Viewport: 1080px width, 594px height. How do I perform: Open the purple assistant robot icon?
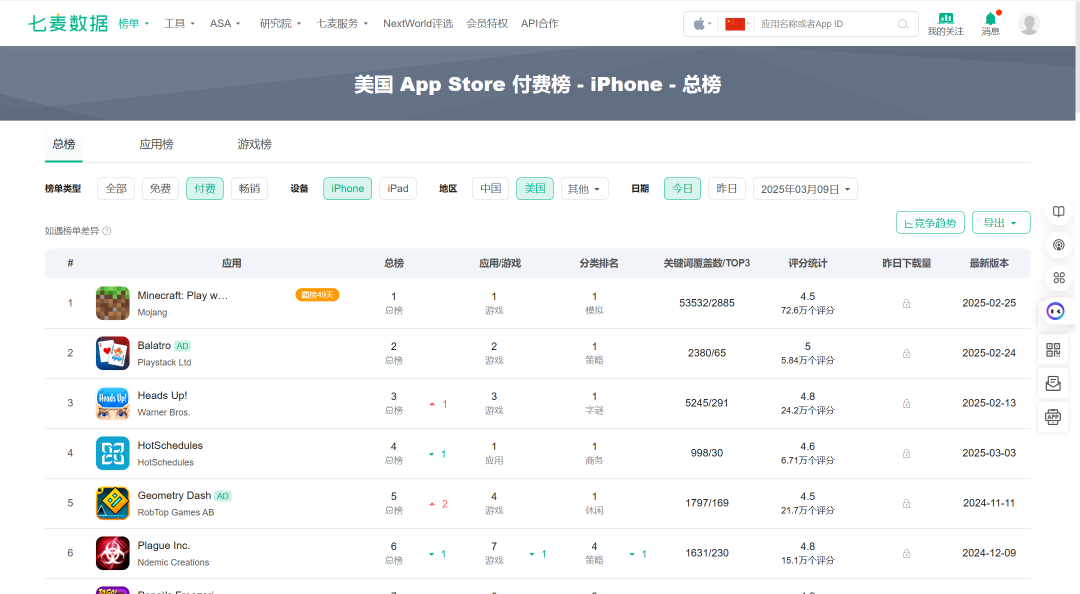point(1055,311)
